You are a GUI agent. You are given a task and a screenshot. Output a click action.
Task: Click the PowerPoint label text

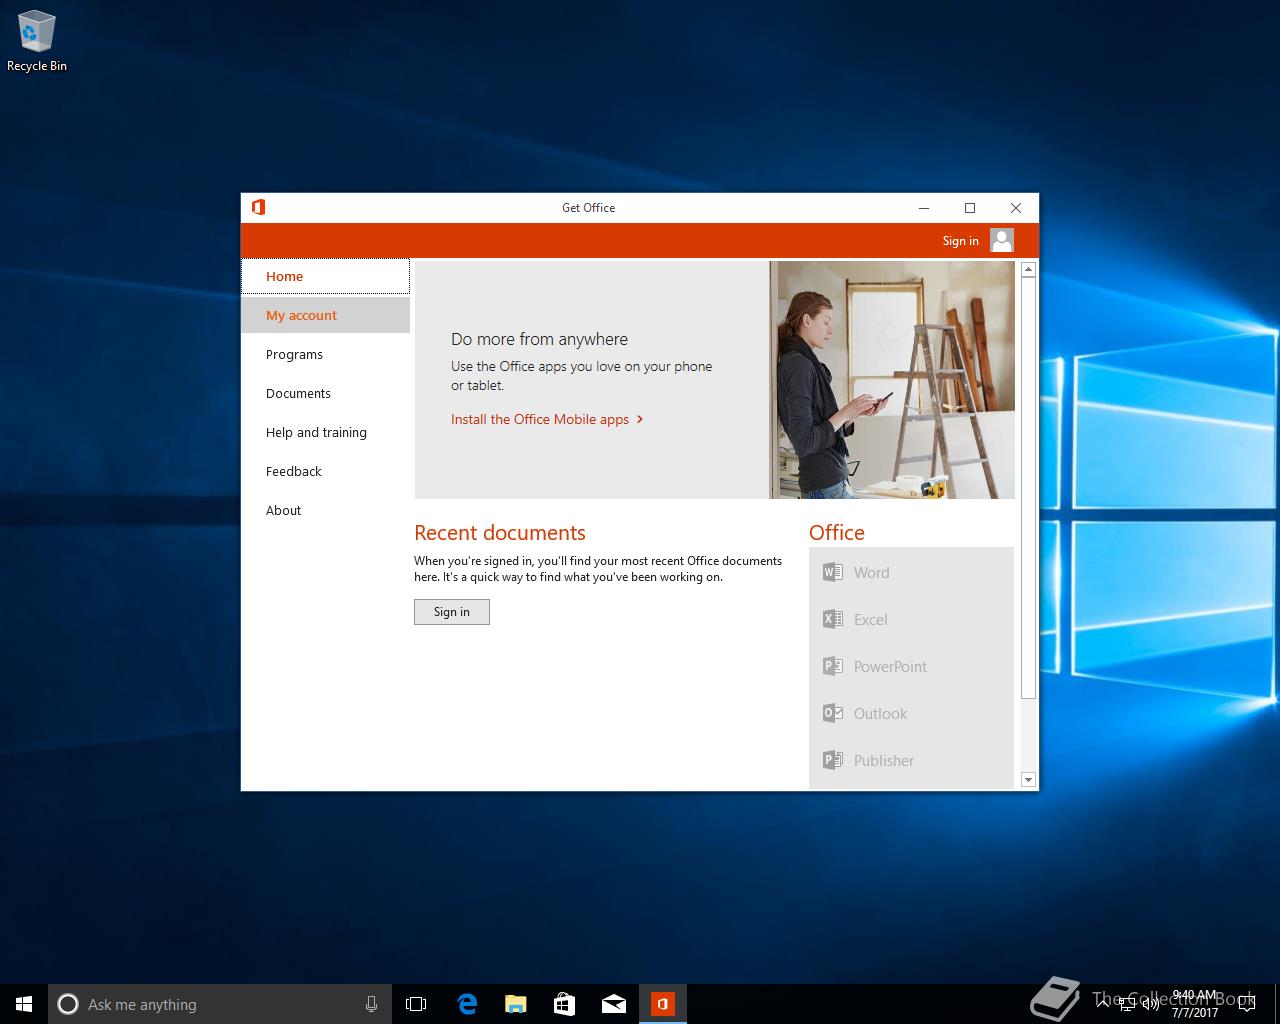pos(890,666)
